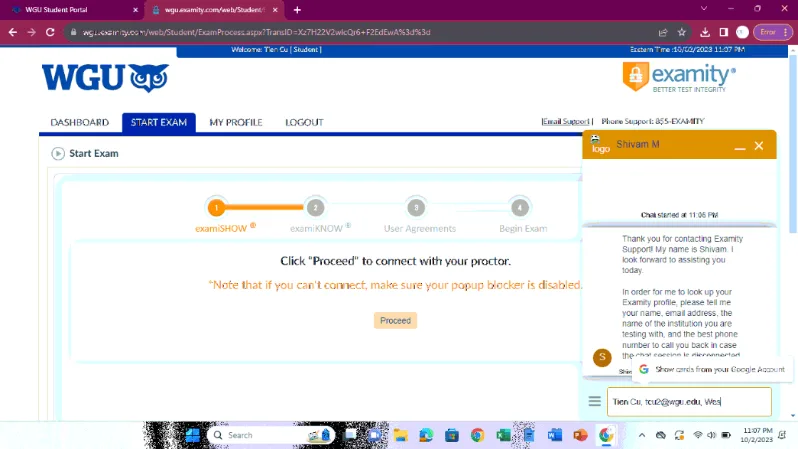This screenshot has height=449, width=798.
Task: Open the tab search dropdown arrow
Action: coord(704,9)
